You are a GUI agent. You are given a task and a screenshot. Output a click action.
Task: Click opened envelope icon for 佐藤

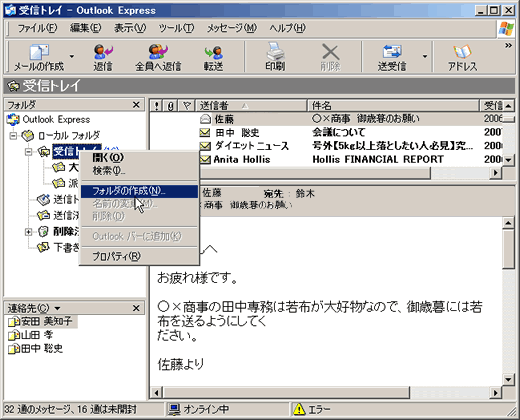point(205,119)
